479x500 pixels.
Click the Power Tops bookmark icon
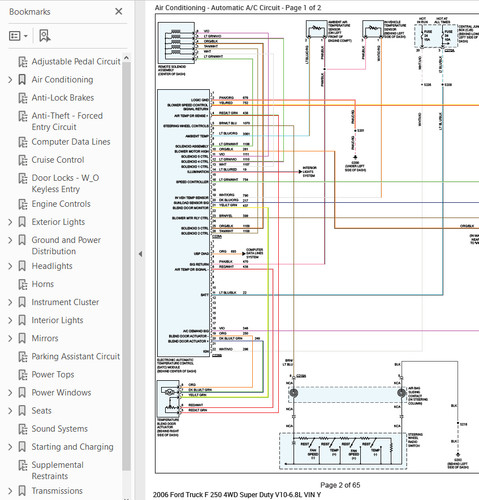tap(22, 375)
